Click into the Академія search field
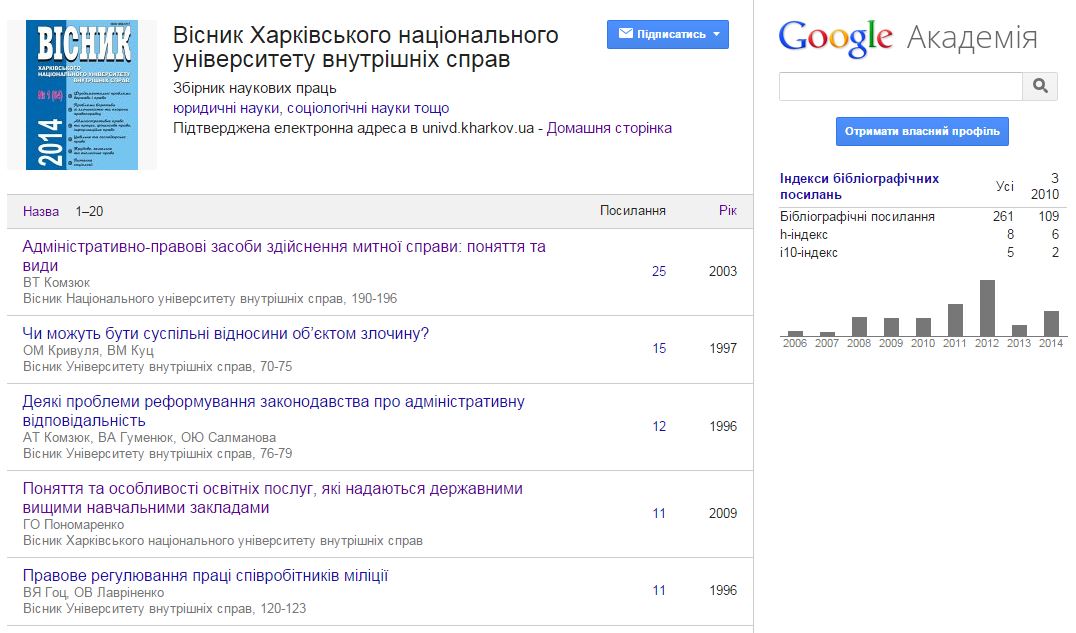 (x=900, y=86)
